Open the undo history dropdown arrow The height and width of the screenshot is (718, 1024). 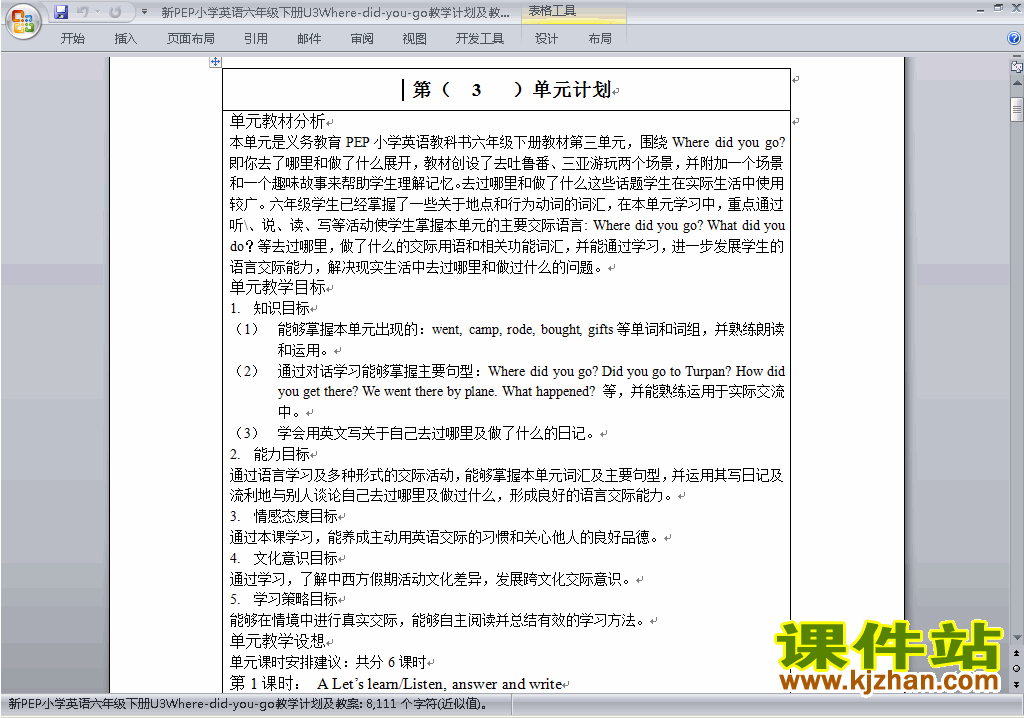pyautogui.click(x=97, y=12)
